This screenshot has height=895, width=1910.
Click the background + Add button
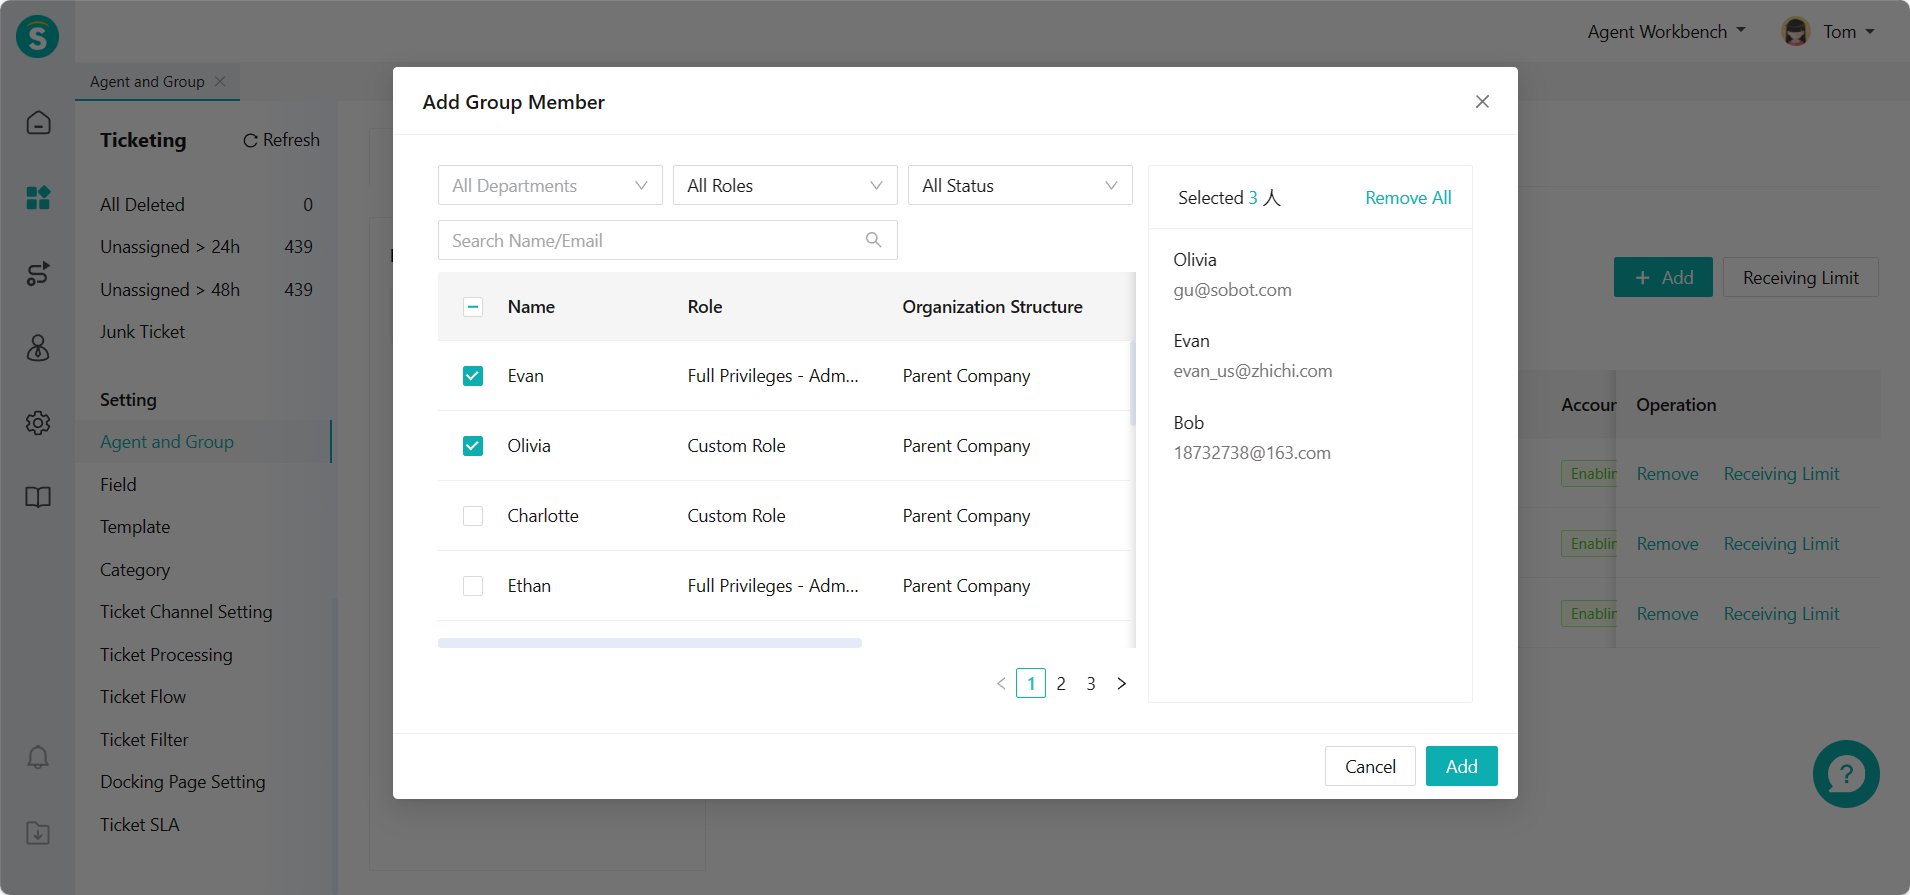1663,277
